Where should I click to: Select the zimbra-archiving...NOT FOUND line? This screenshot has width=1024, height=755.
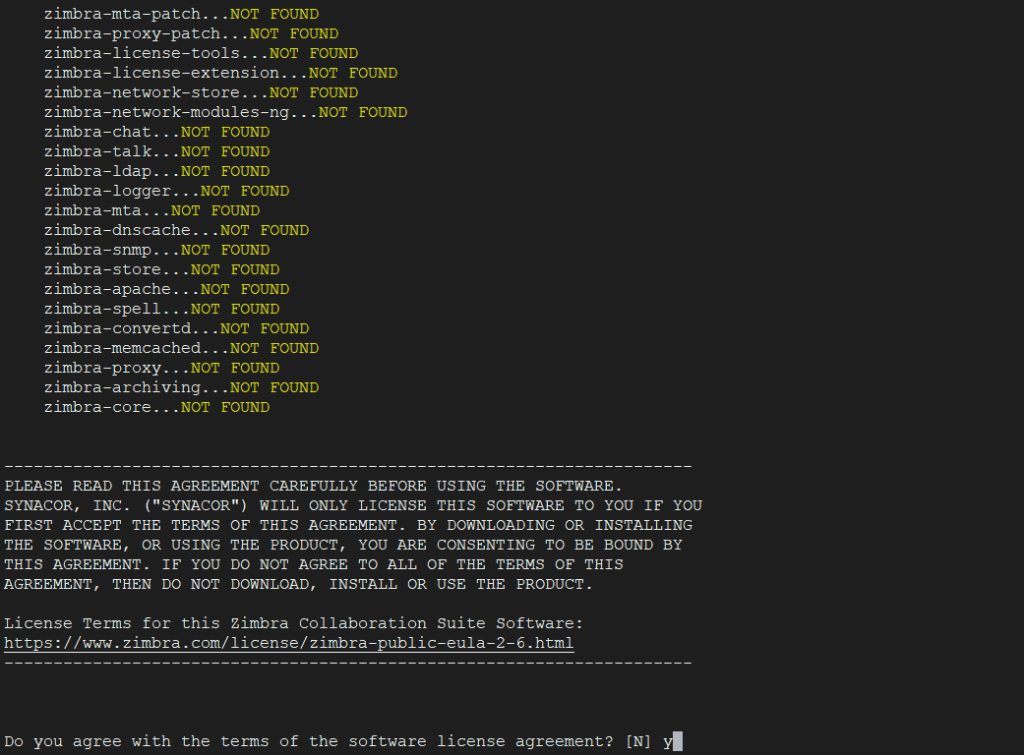click(182, 388)
